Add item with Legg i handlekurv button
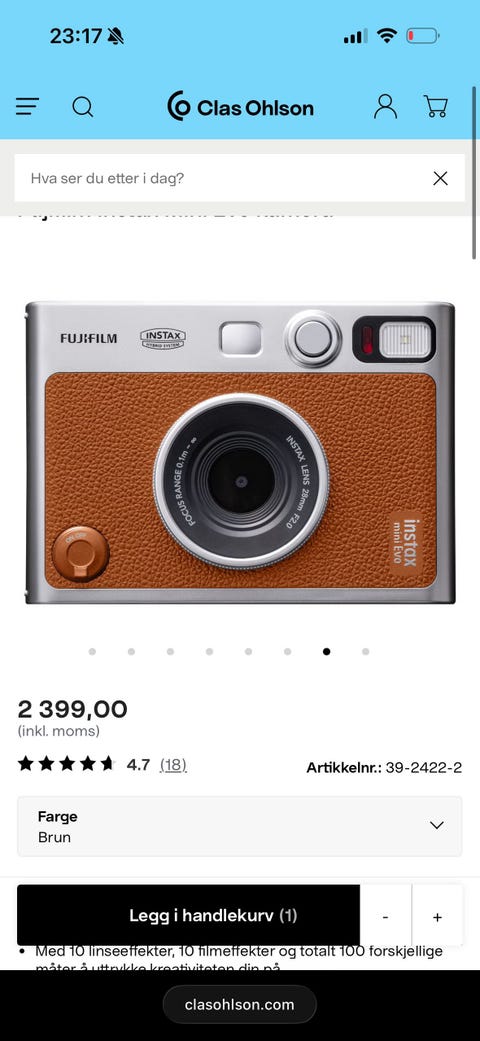The height and width of the screenshot is (1041, 480). click(x=189, y=916)
